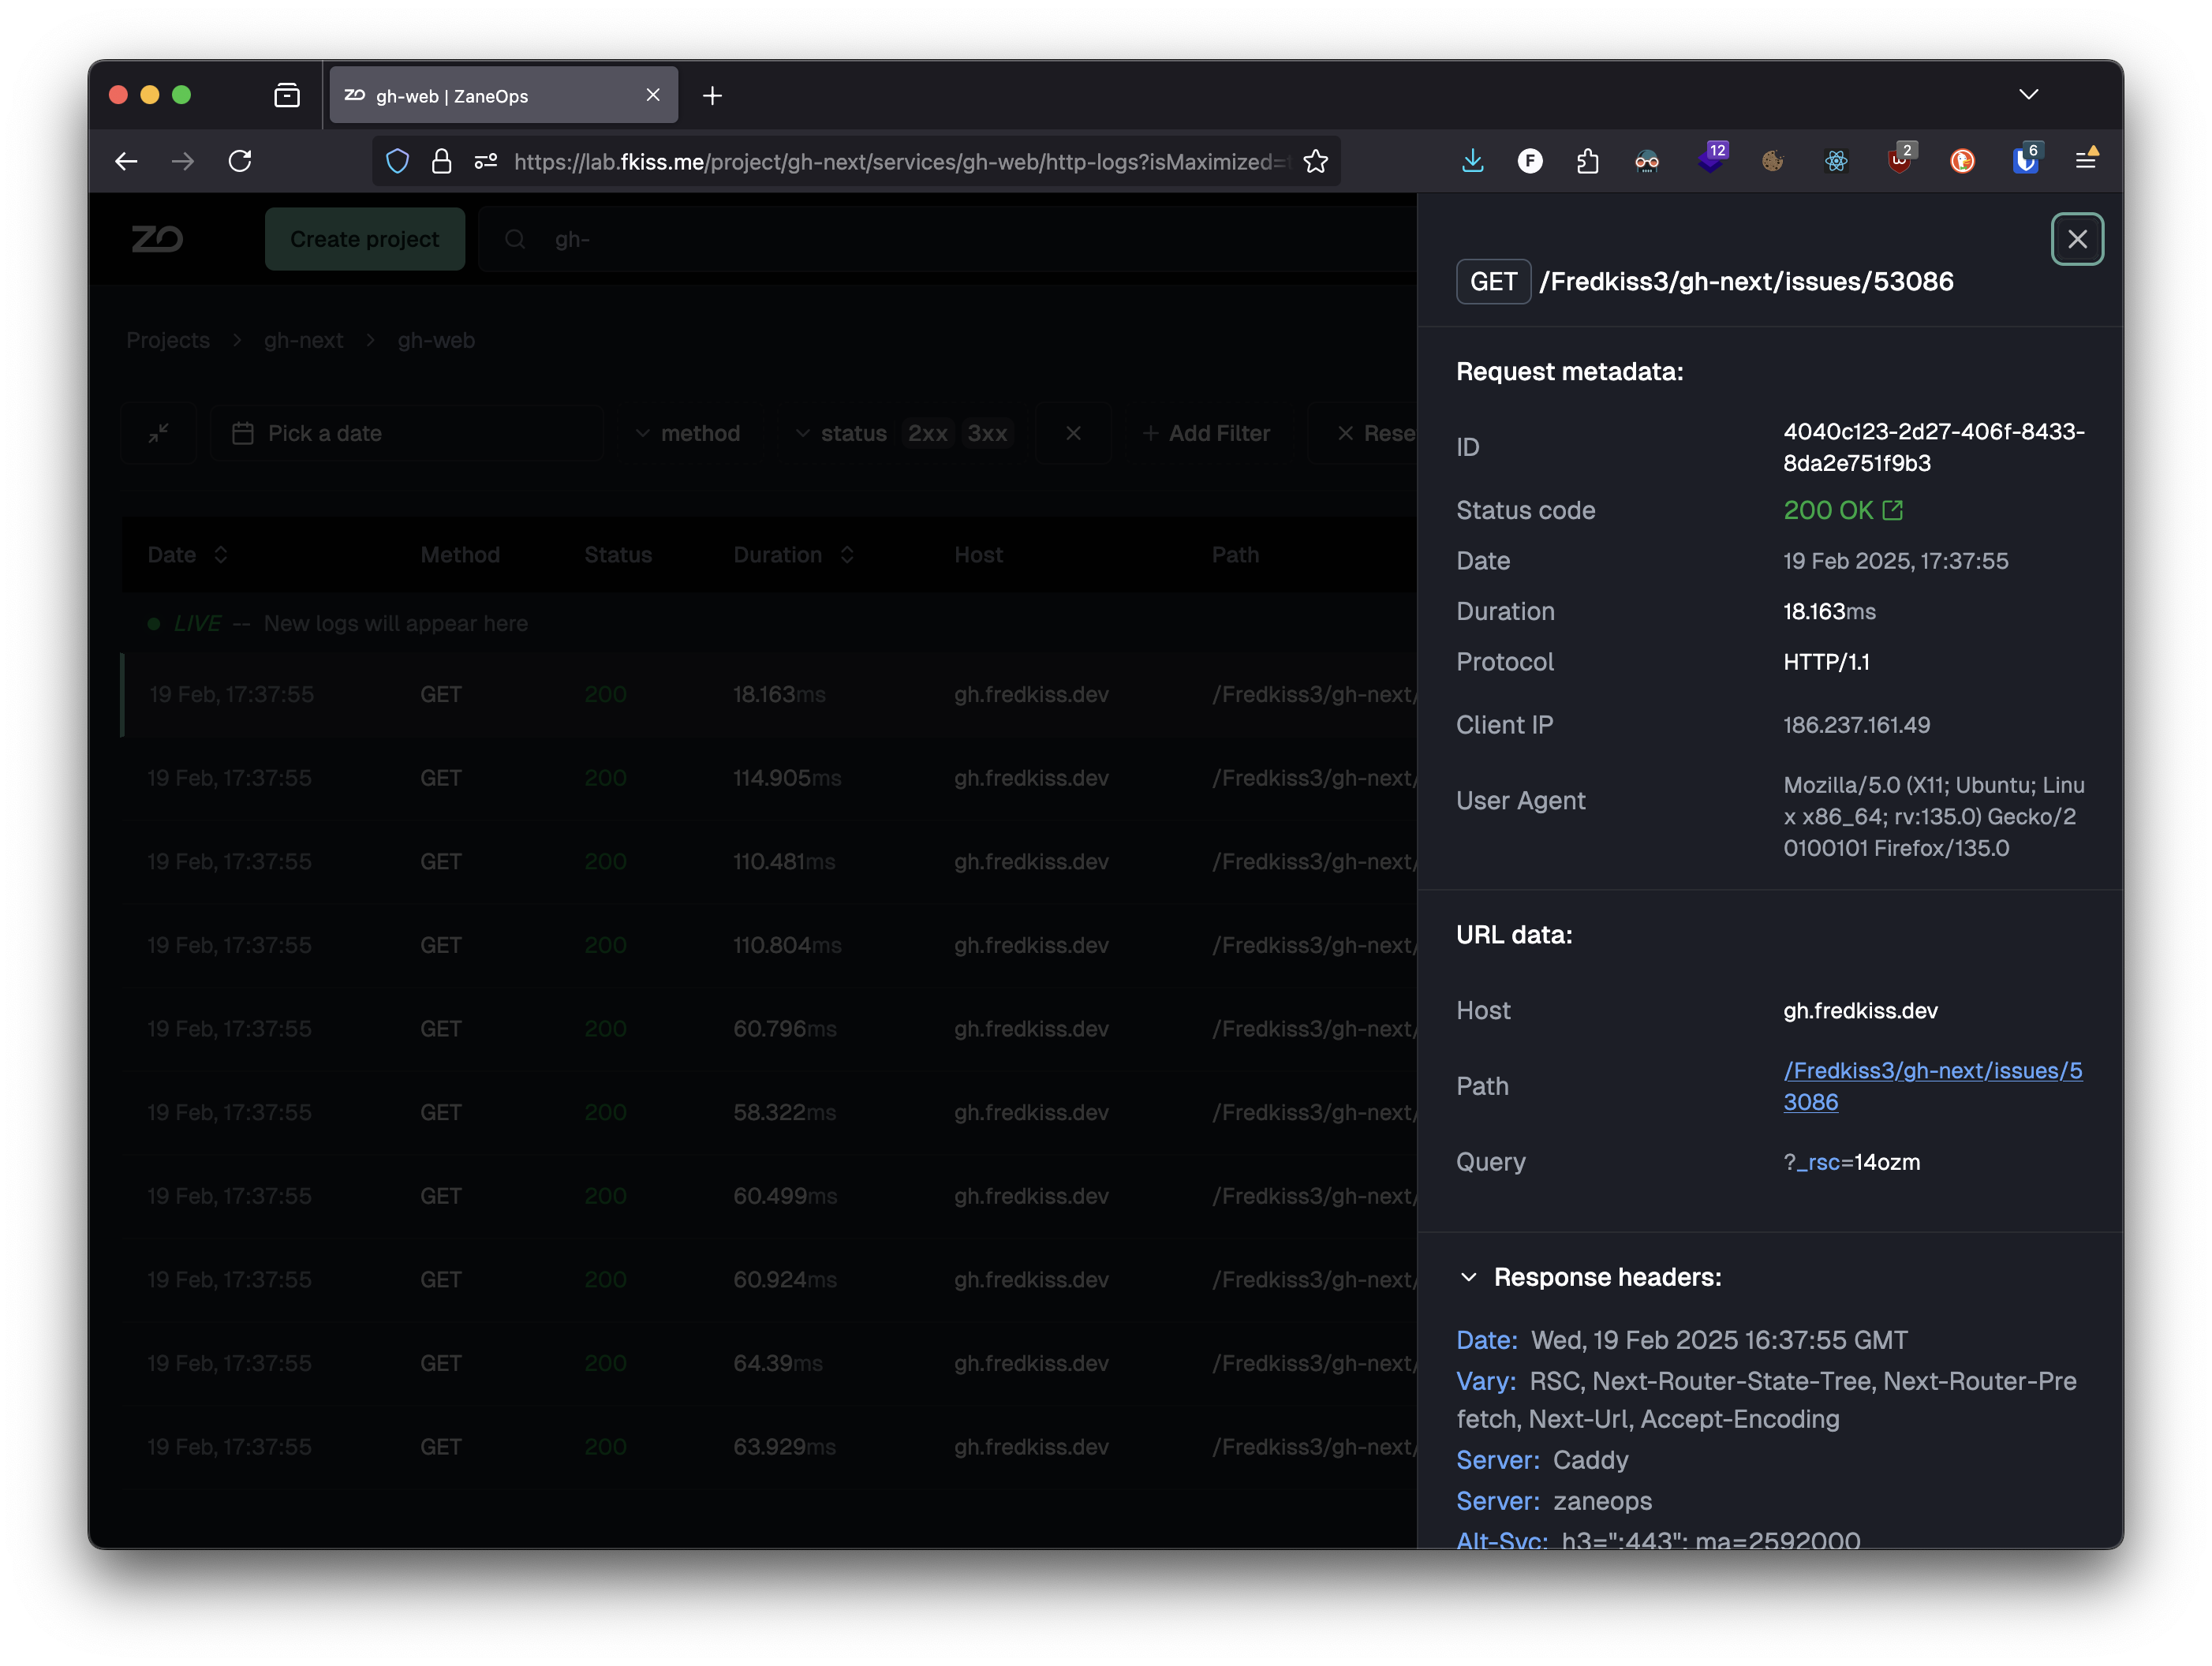
Task: Select the log row with 58.322ms duration
Action: coord(768,1113)
